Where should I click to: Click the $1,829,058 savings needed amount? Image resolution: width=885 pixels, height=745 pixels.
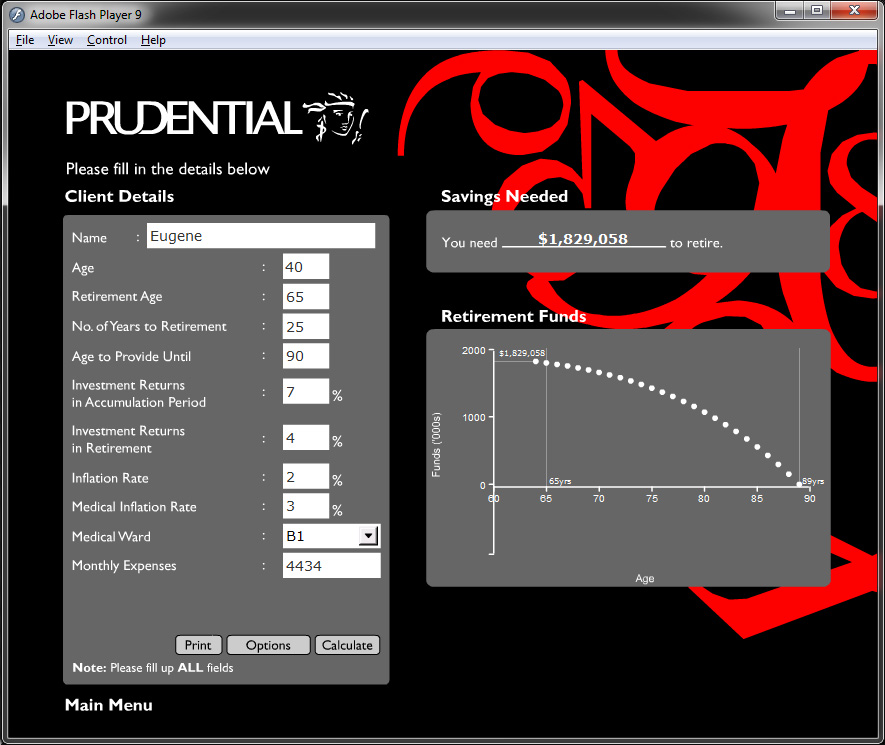583,239
